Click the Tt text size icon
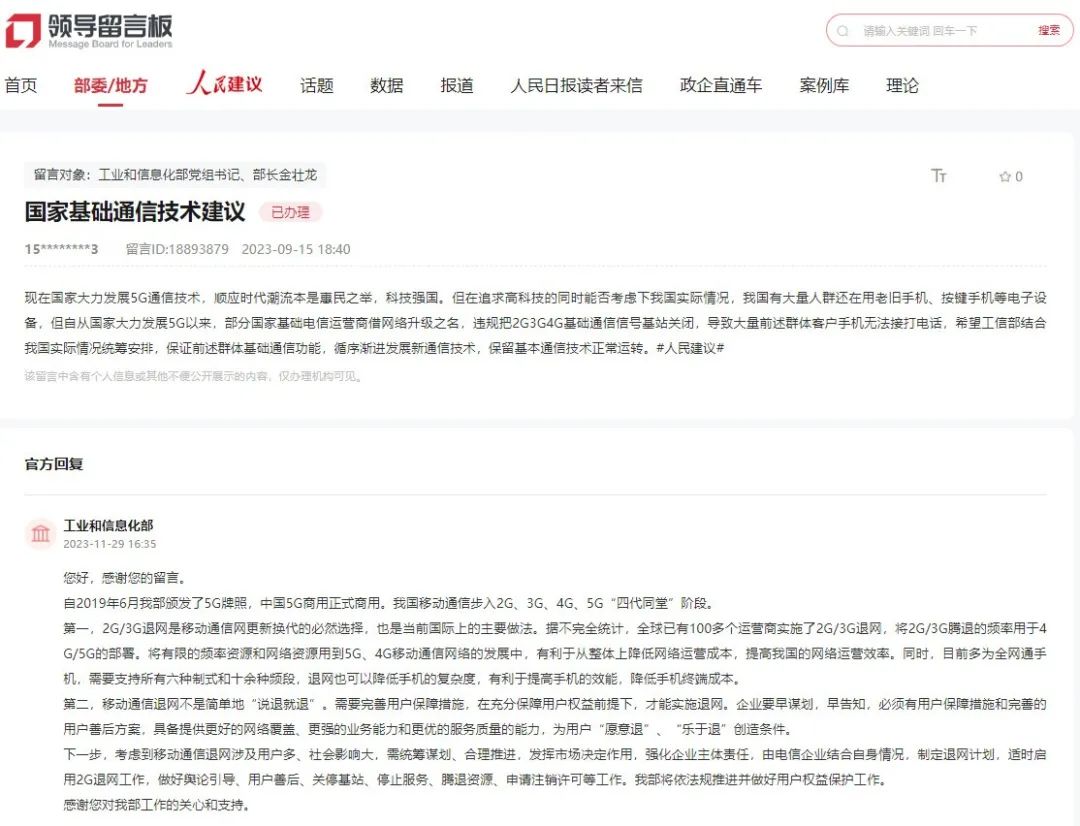Image resolution: width=1080 pixels, height=826 pixels. click(x=938, y=176)
